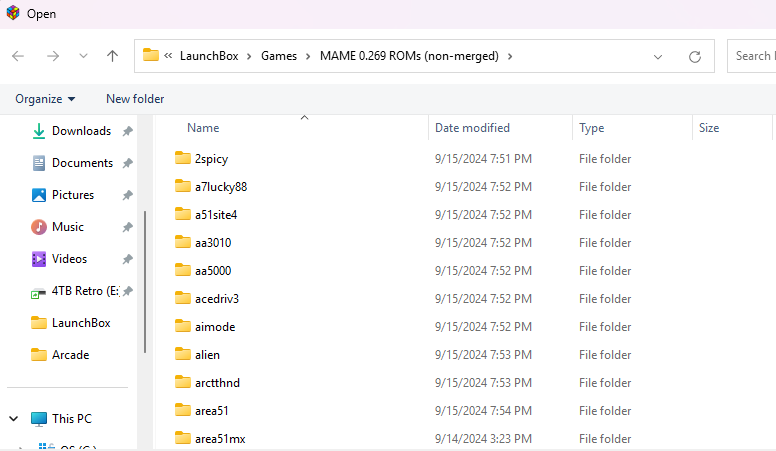
Task: Select the aa5000 folder
Action: (213, 271)
